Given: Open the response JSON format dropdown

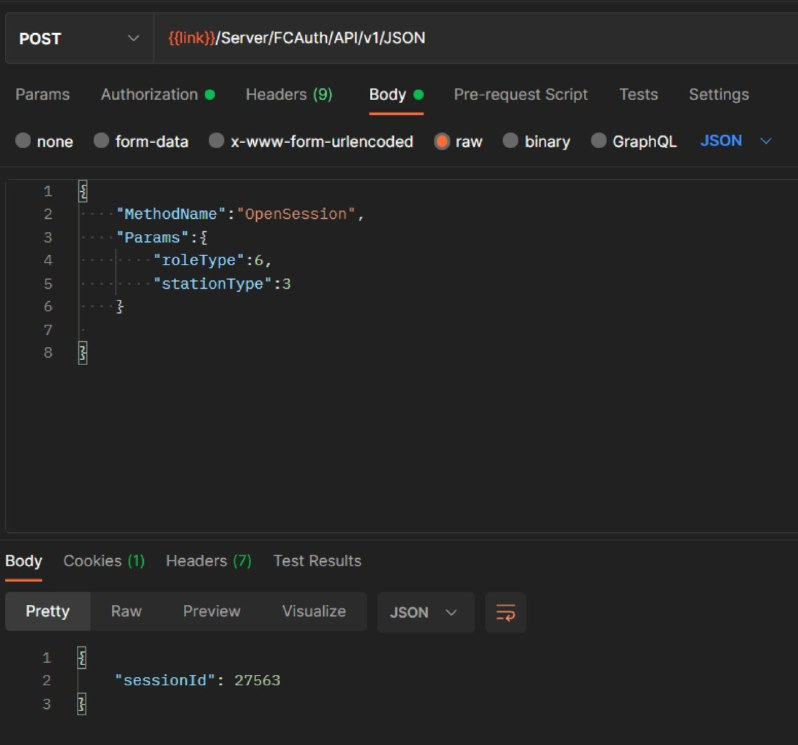Looking at the screenshot, I should click(425, 612).
